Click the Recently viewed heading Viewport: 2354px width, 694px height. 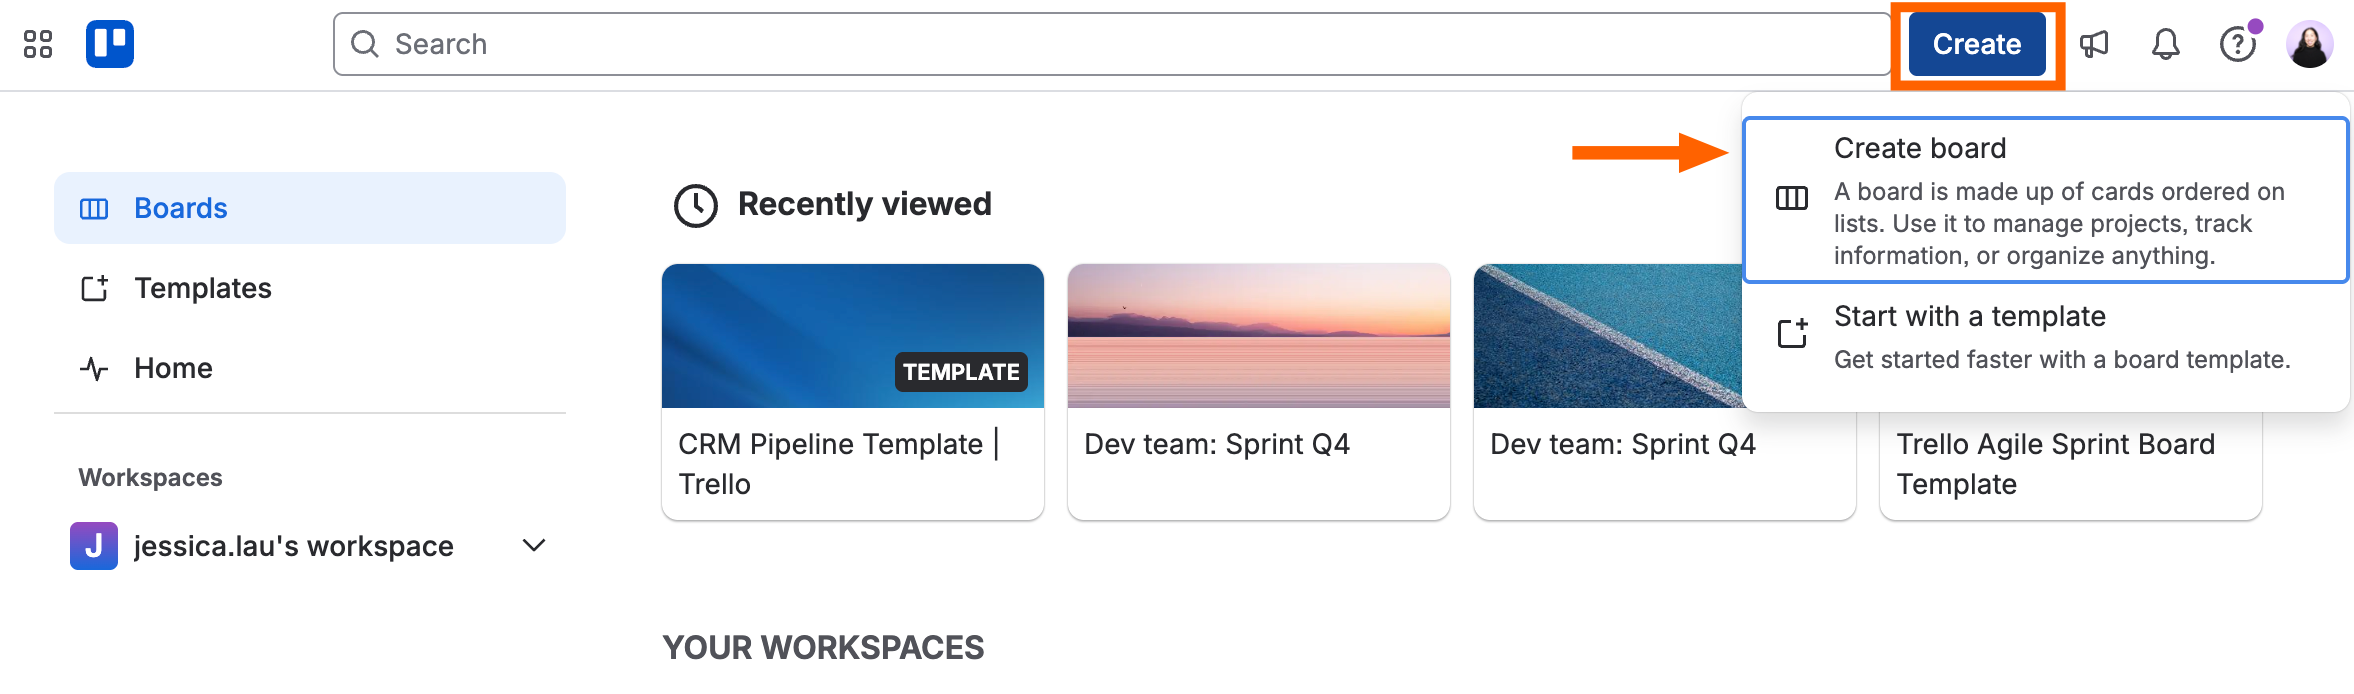[x=865, y=204]
